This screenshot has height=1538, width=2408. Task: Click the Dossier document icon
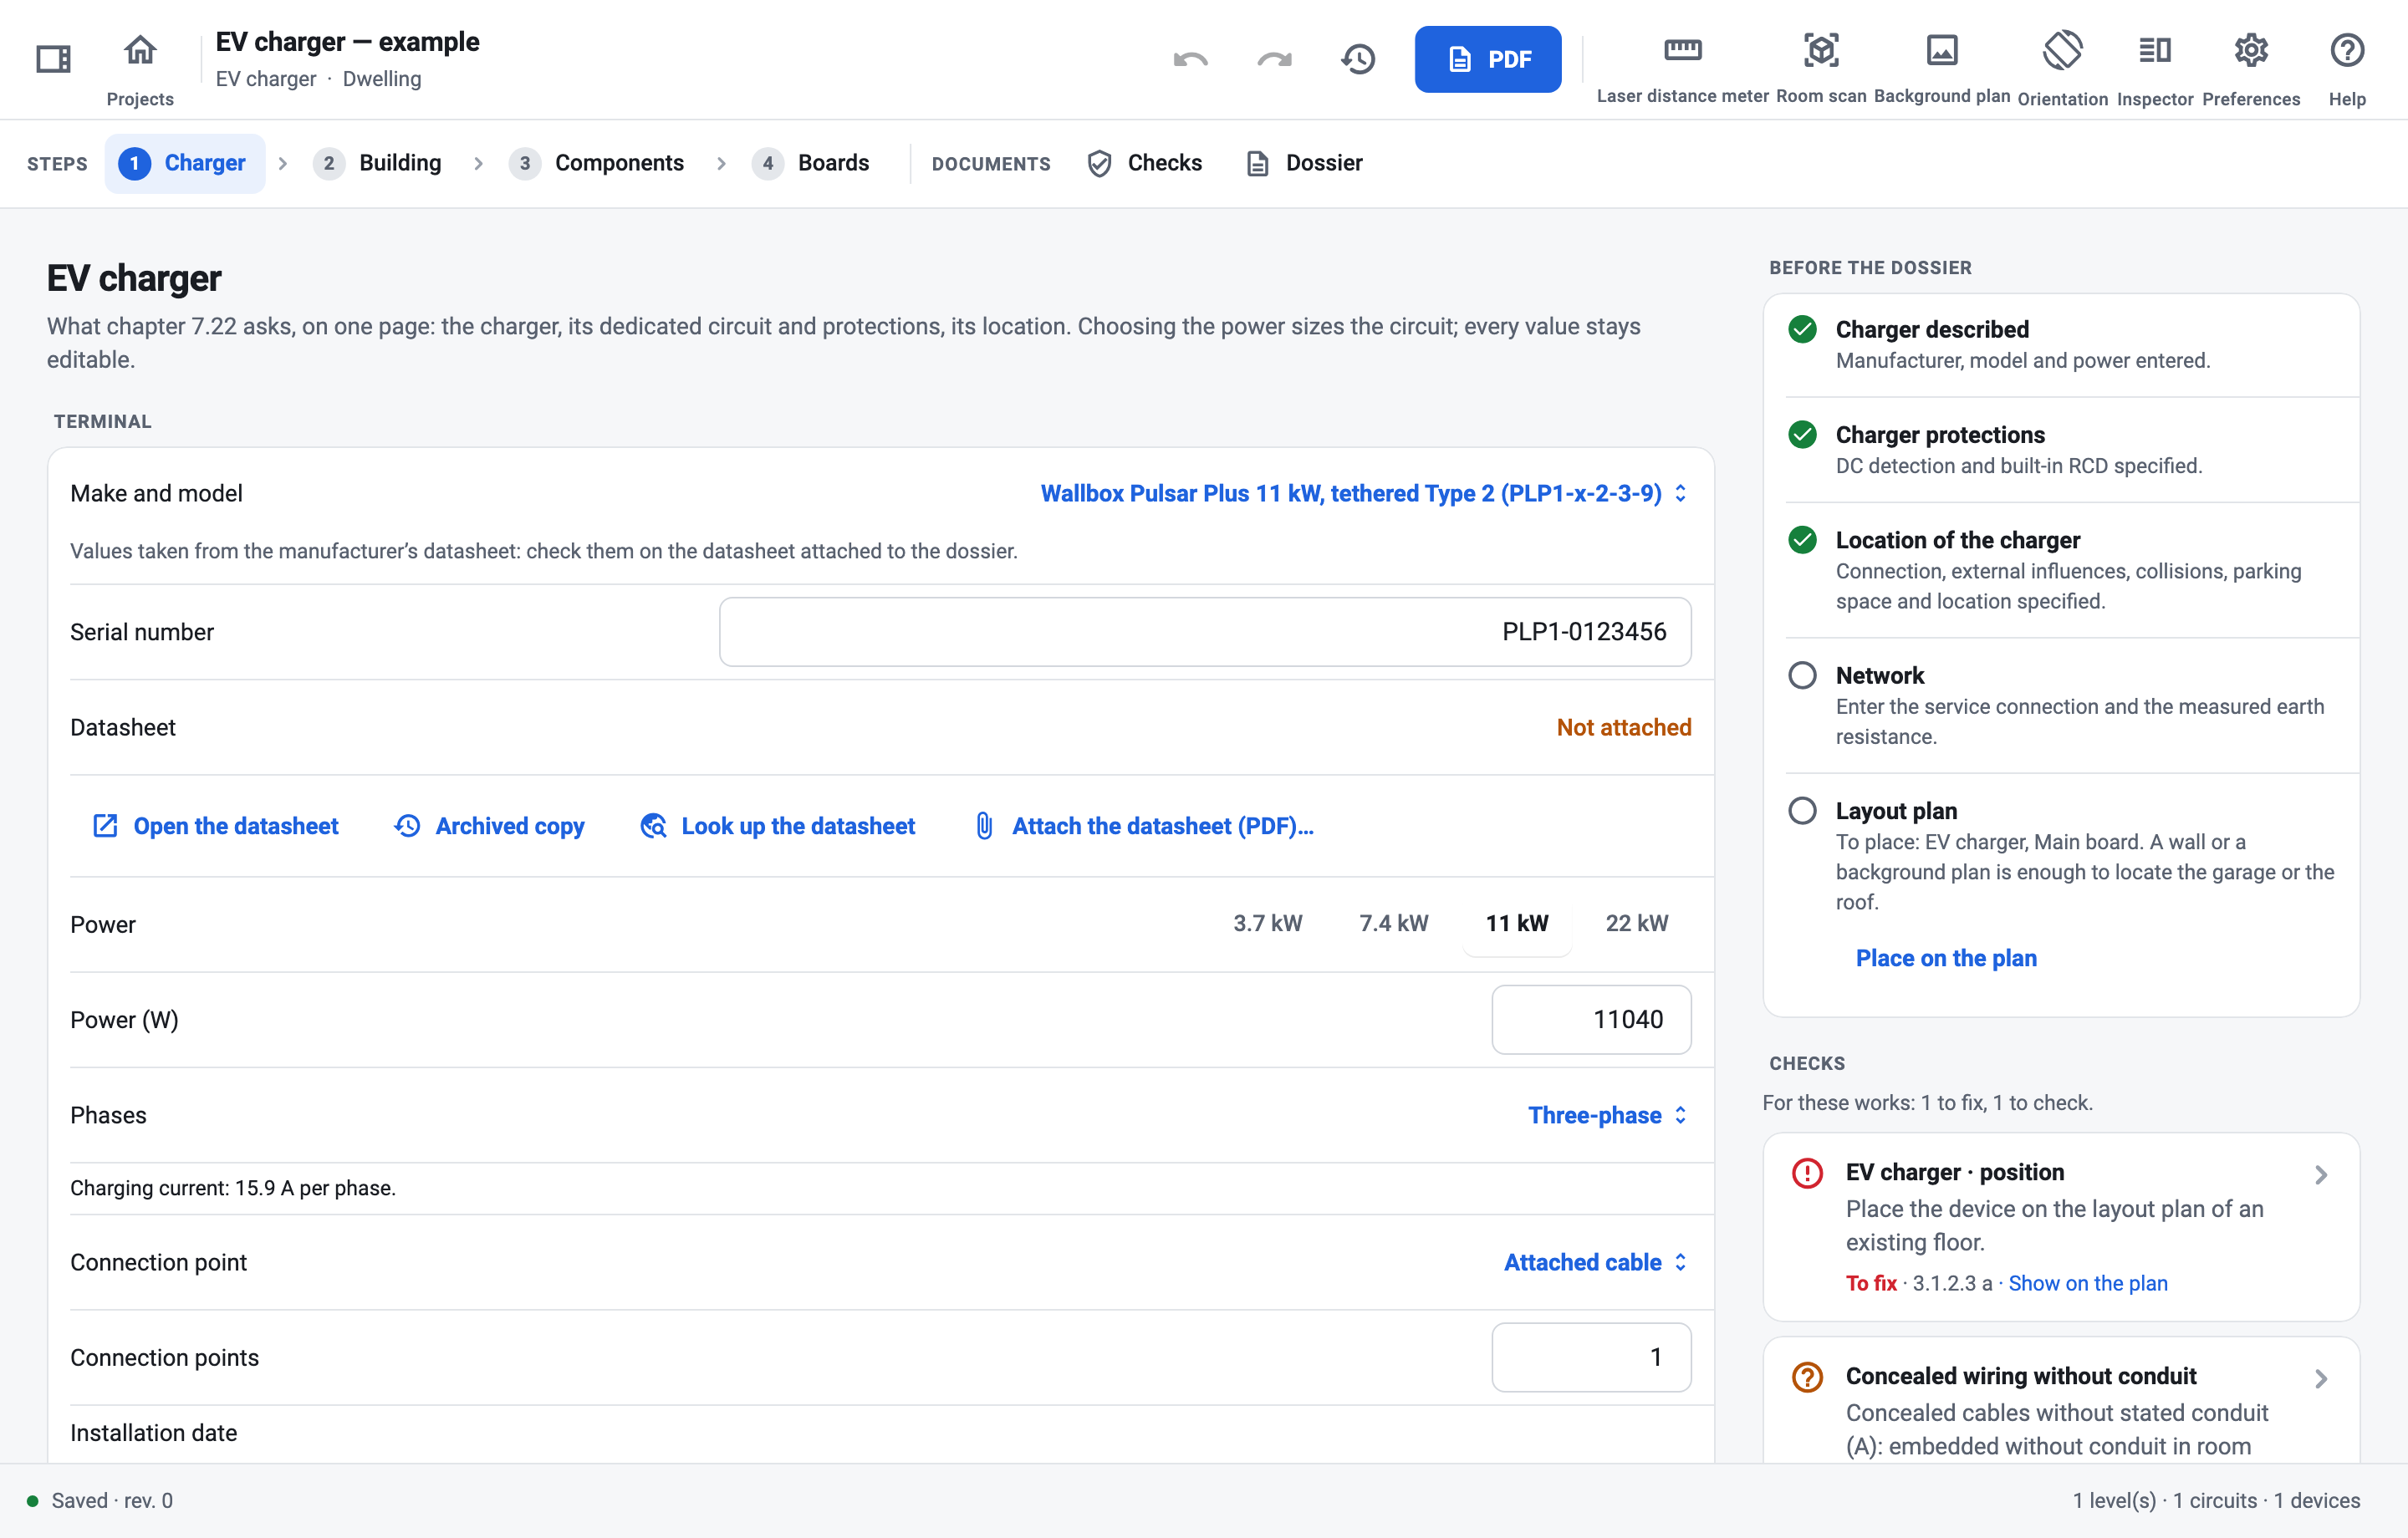coord(1257,163)
